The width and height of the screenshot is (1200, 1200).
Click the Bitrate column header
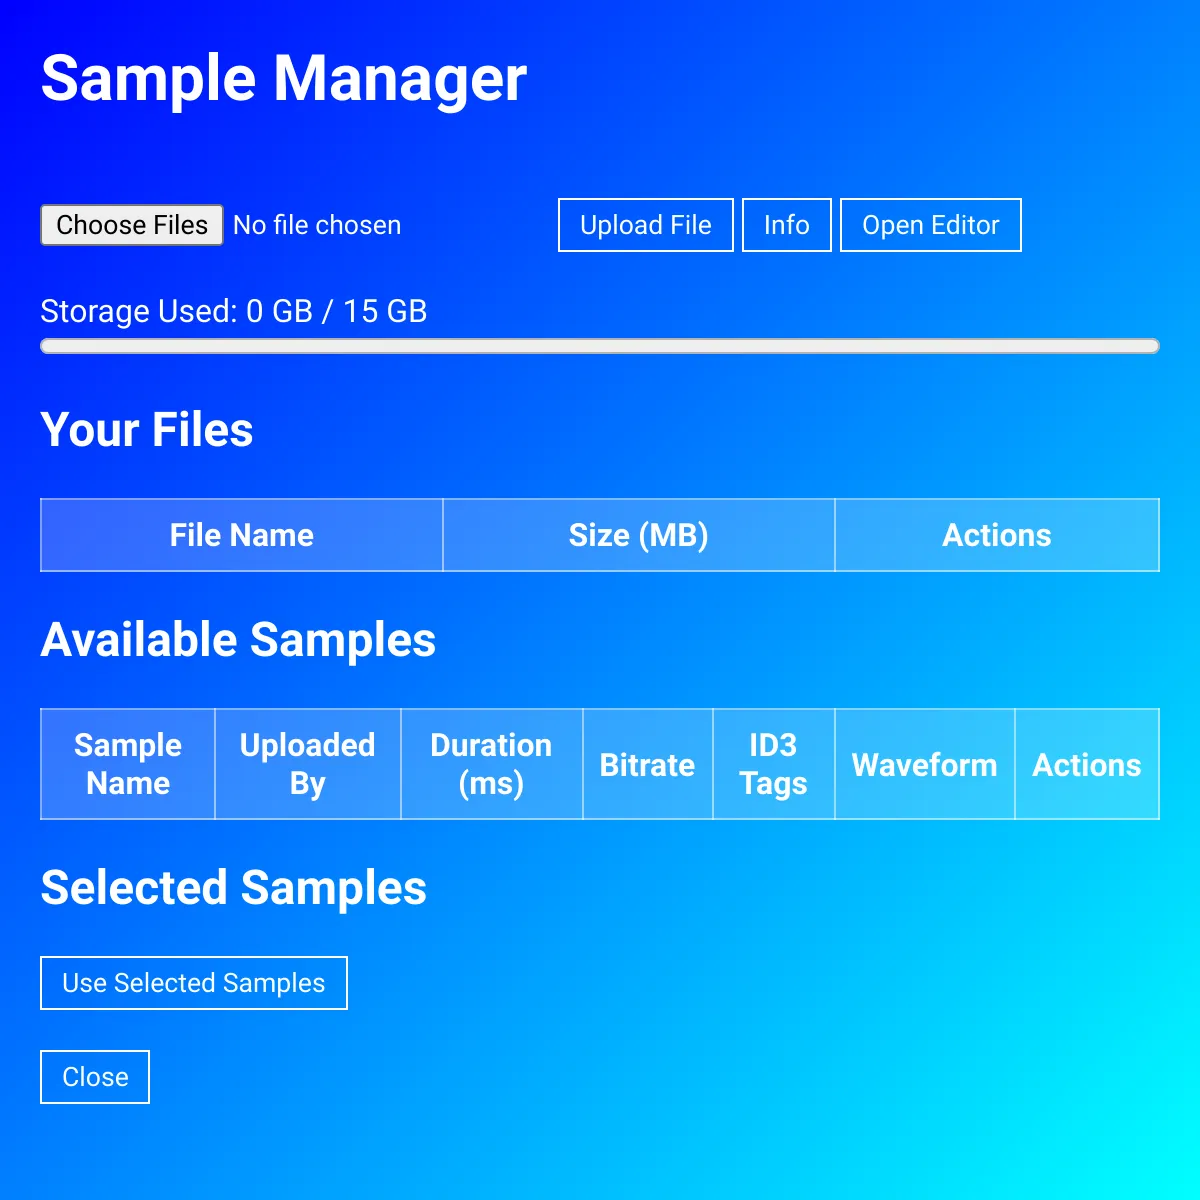(x=647, y=764)
